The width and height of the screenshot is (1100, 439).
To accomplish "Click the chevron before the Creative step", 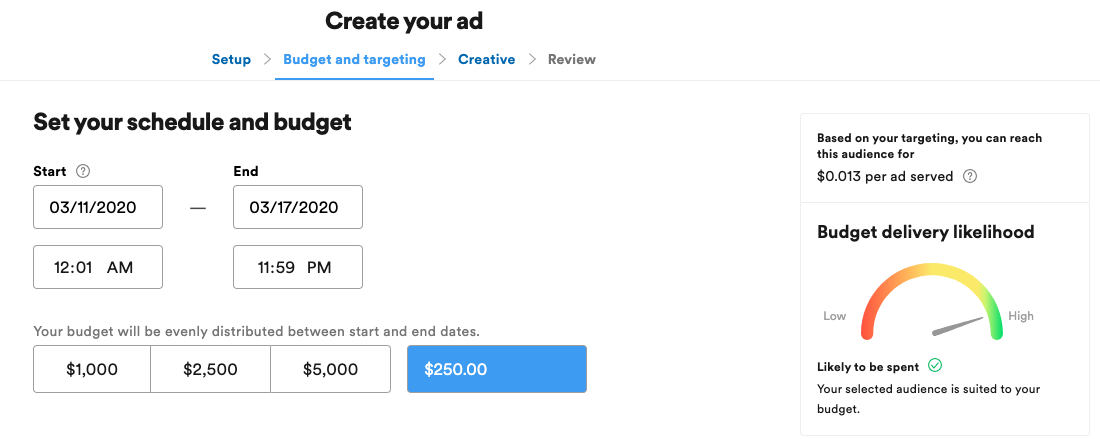I will pos(442,60).
